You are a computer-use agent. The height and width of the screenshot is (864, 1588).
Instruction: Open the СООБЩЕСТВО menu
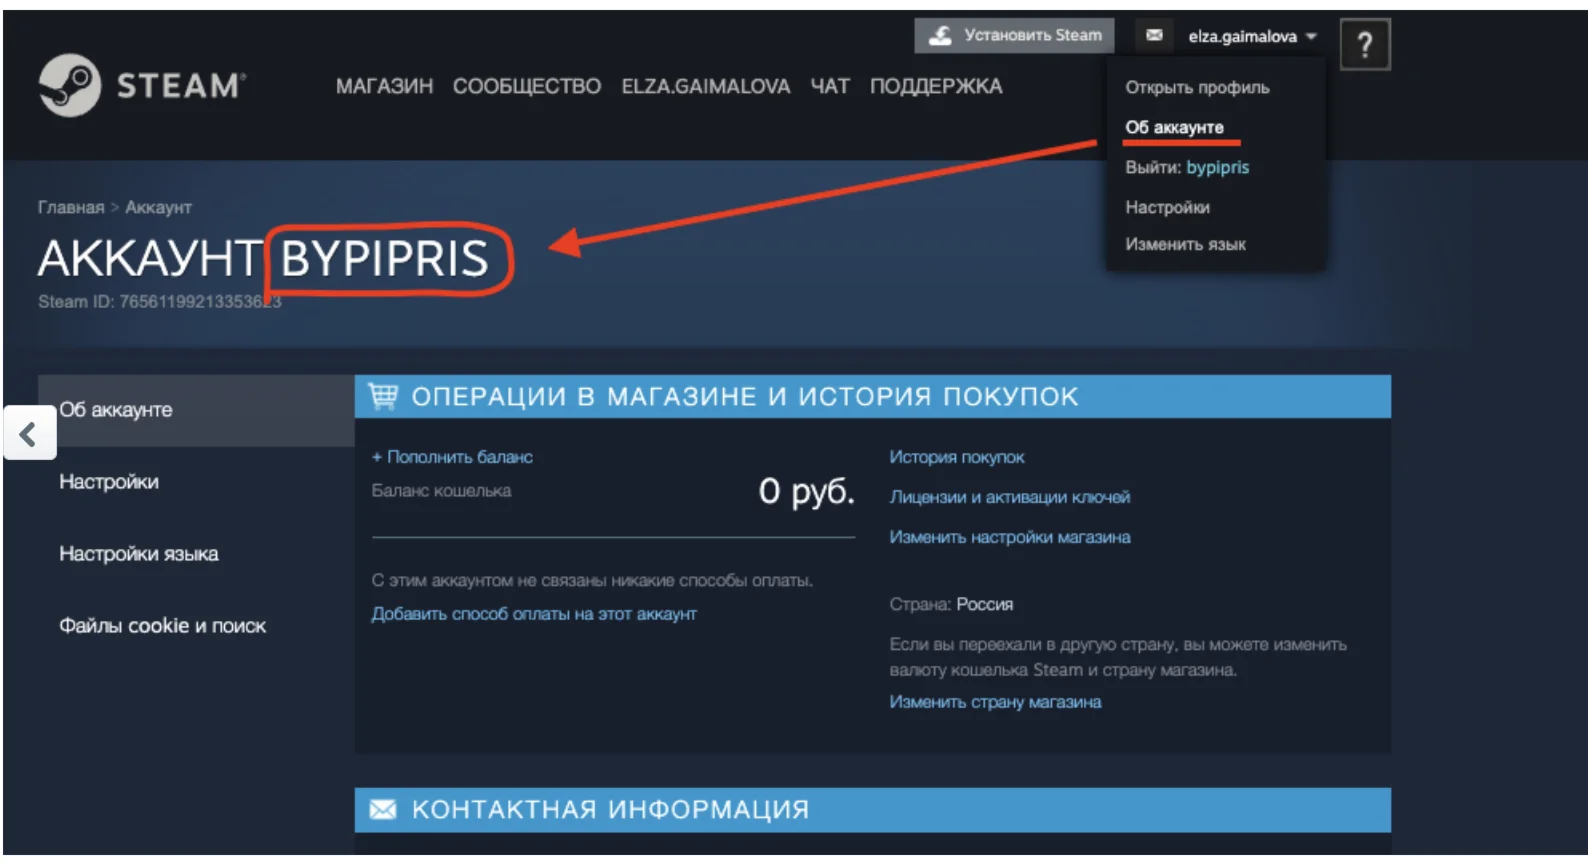coord(527,87)
